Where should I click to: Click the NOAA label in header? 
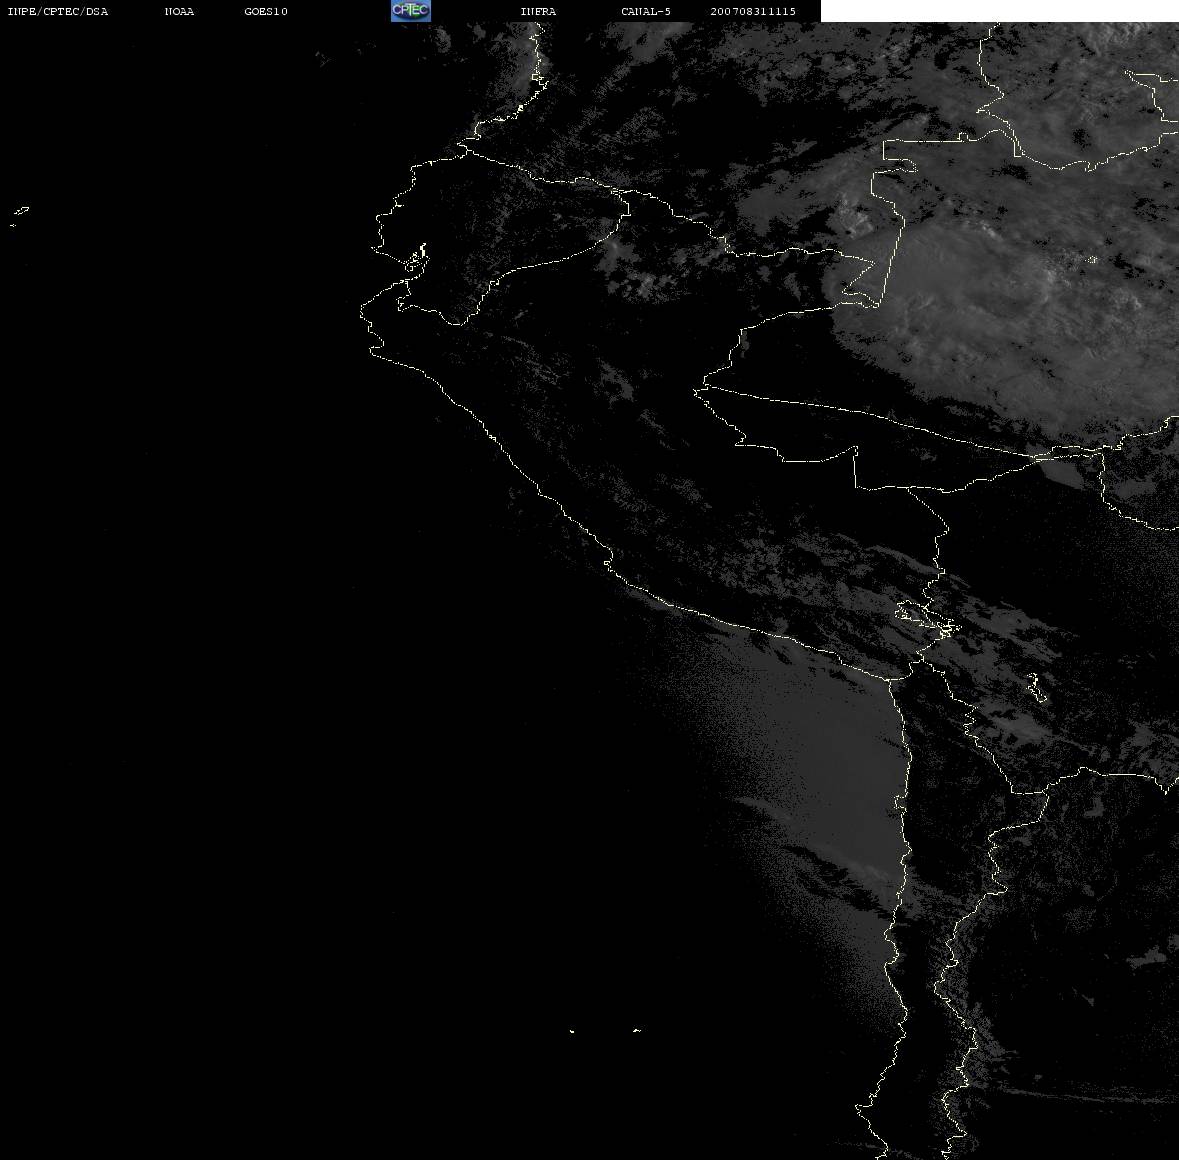coord(179,11)
